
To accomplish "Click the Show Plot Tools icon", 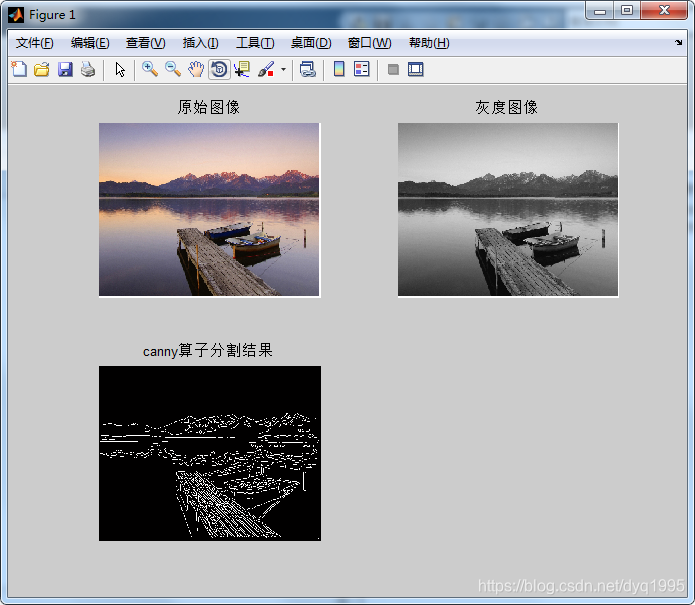I will pyautogui.click(x=416, y=70).
